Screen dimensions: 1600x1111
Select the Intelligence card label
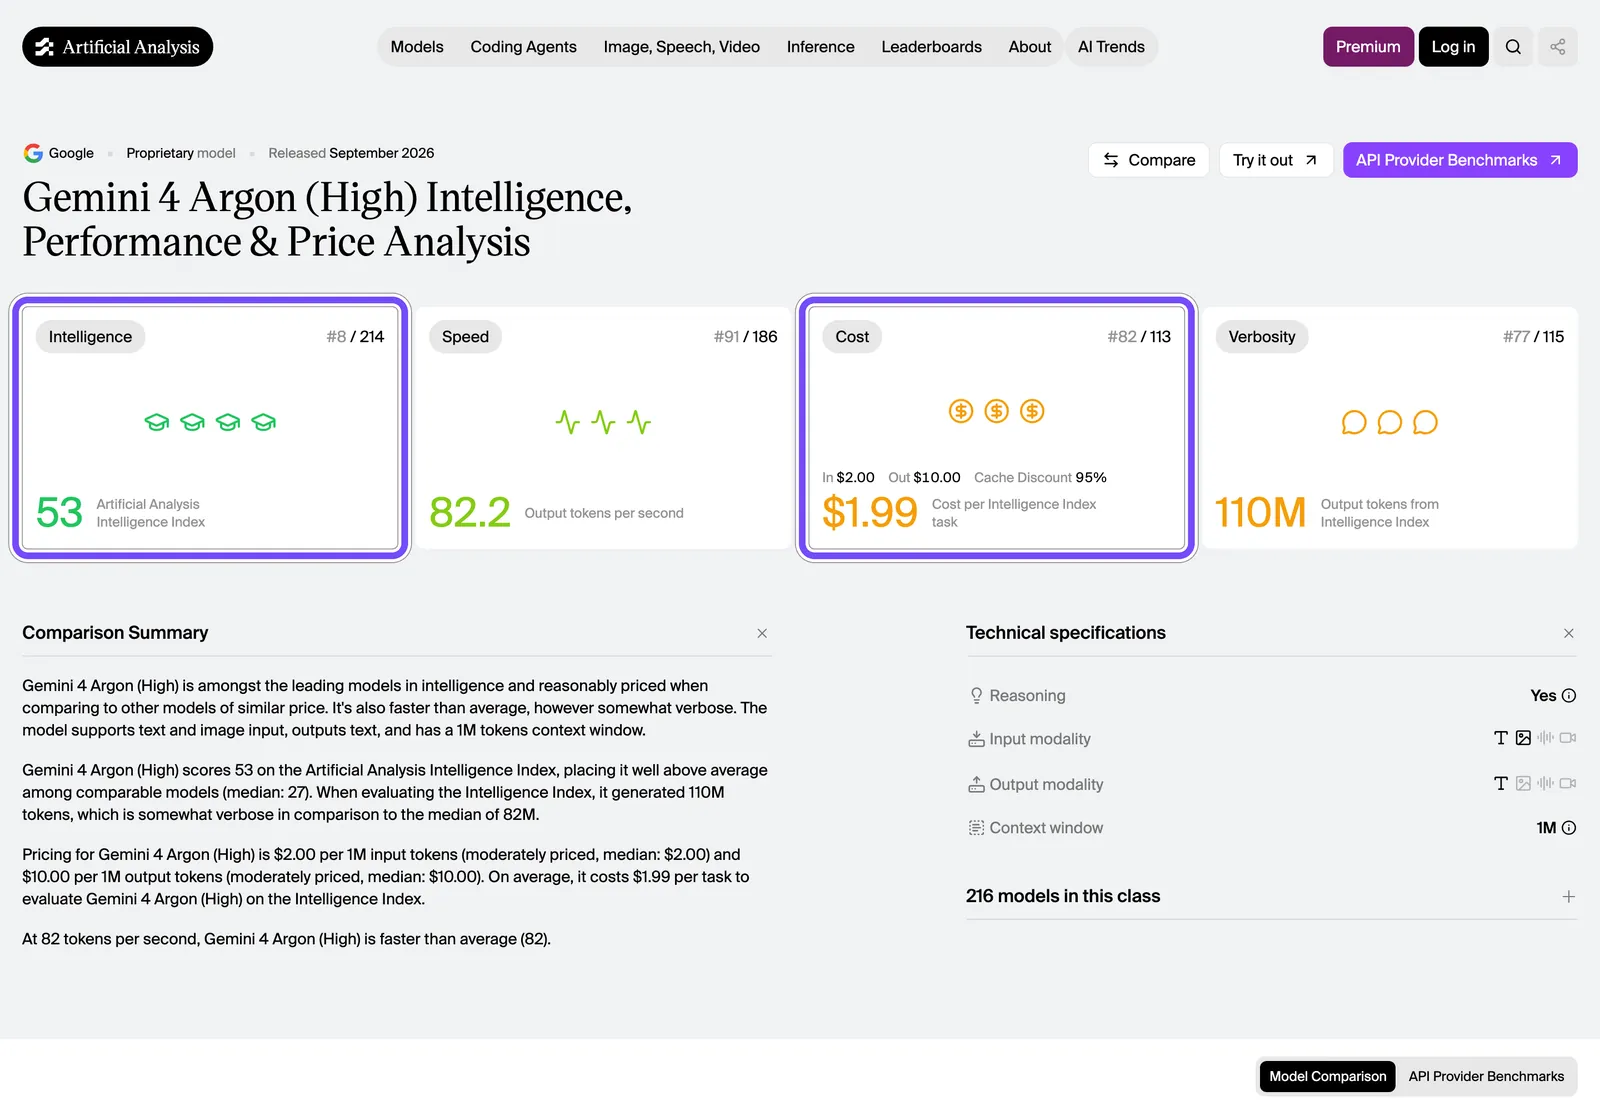90,337
